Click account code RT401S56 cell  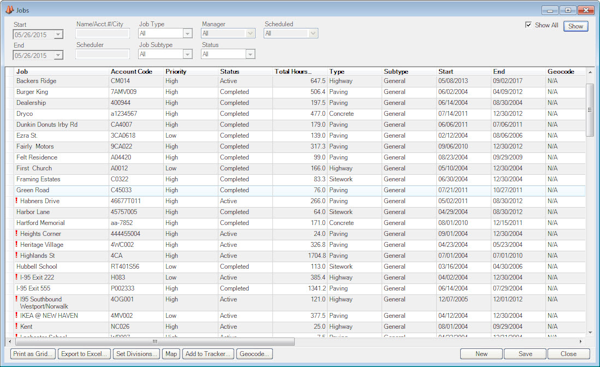(136, 266)
